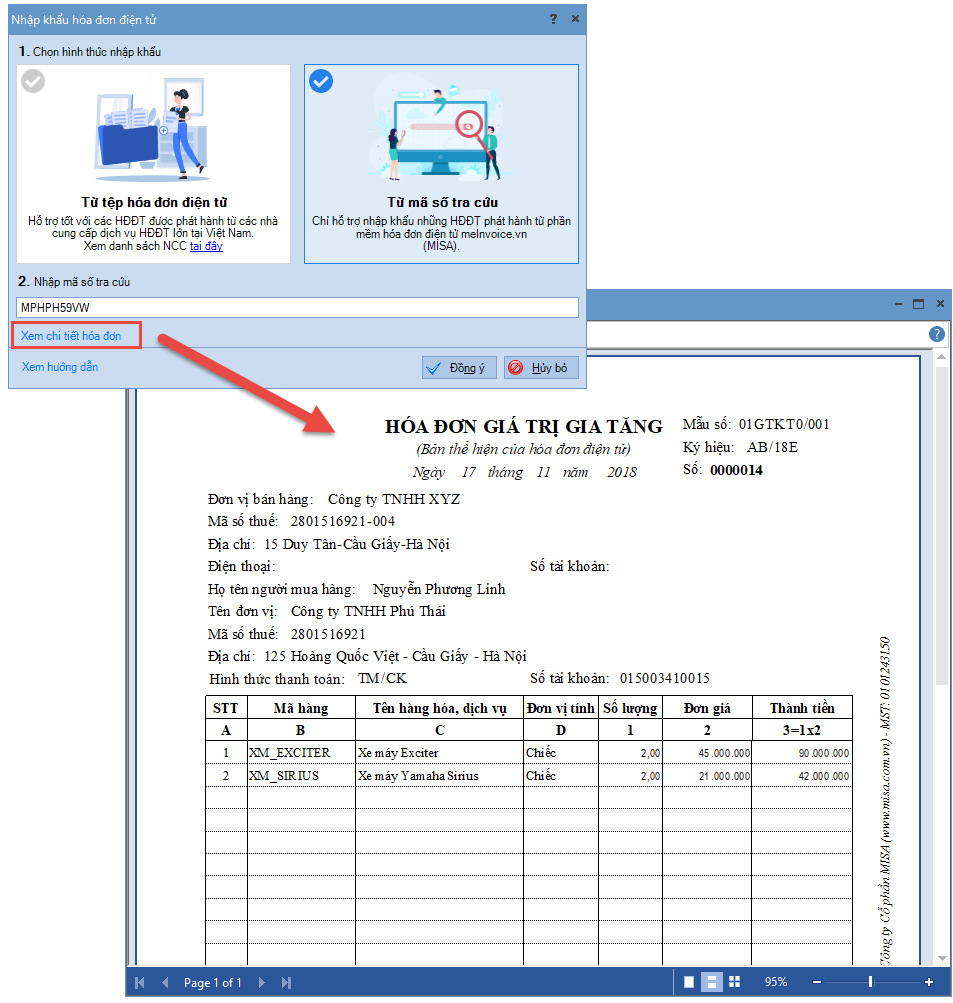Click the tax code 2801516921-004
Screen dimensions: 953x1003
click(x=342, y=521)
